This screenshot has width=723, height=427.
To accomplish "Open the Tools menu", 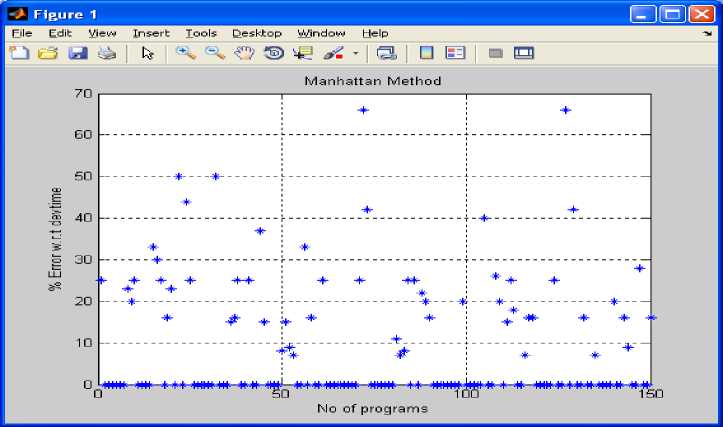I will click(x=201, y=33).
